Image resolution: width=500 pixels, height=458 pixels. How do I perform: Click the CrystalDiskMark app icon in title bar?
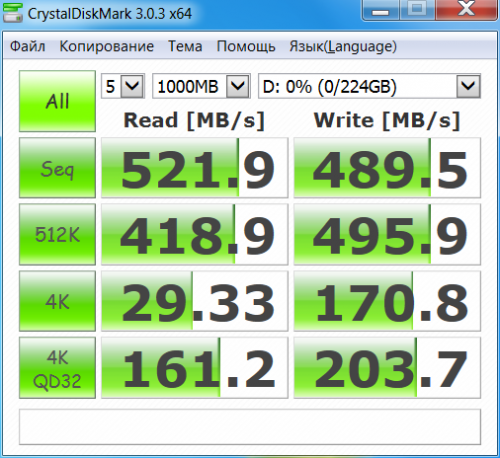click(13, 13)
